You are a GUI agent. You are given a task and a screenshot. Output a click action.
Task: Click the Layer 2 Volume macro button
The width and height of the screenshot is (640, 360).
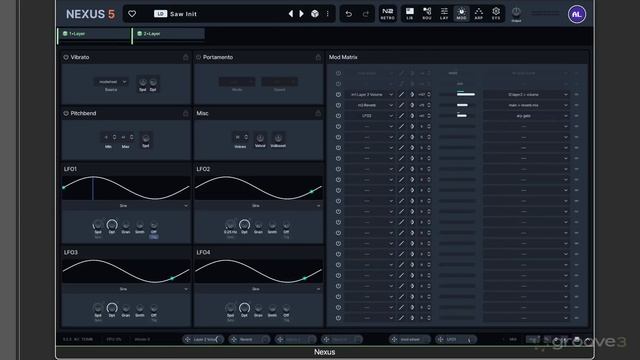203,339
